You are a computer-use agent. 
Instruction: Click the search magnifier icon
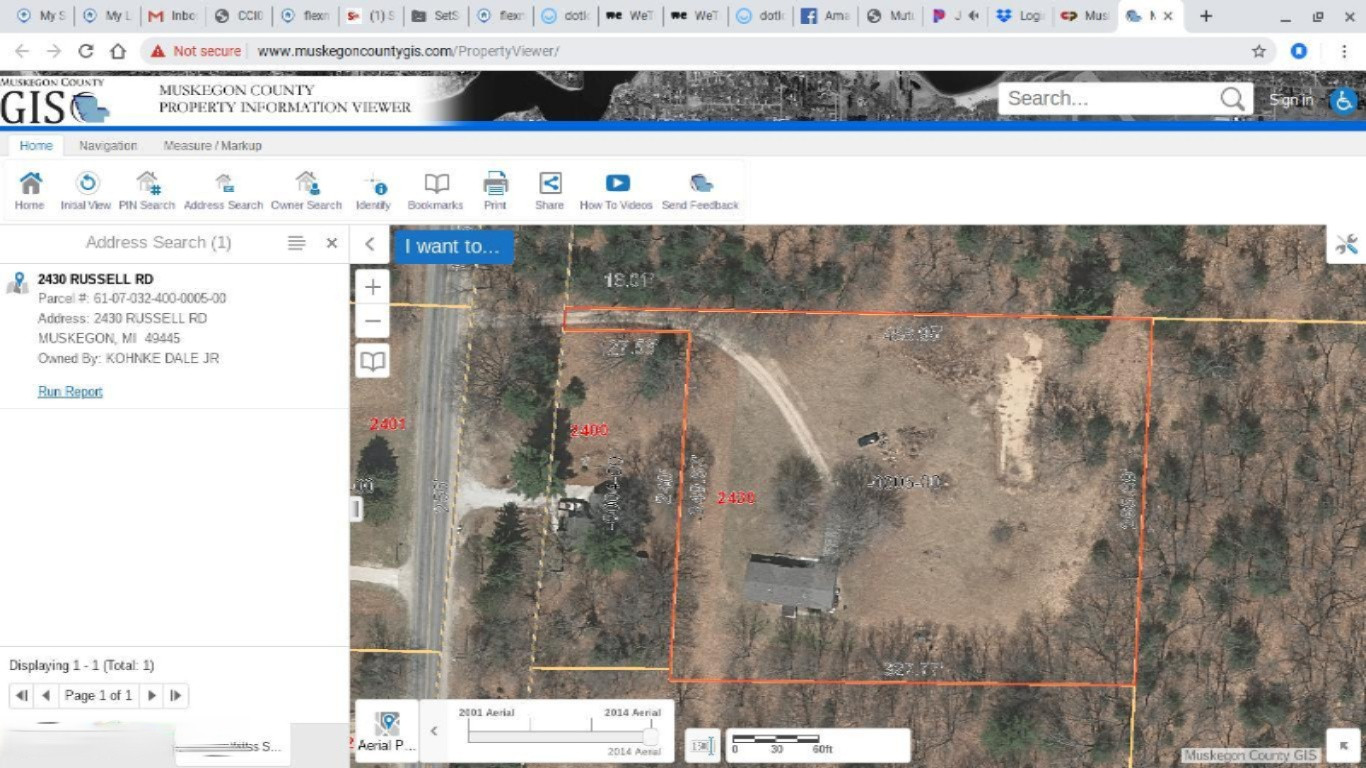click(x=1232, y=99)
